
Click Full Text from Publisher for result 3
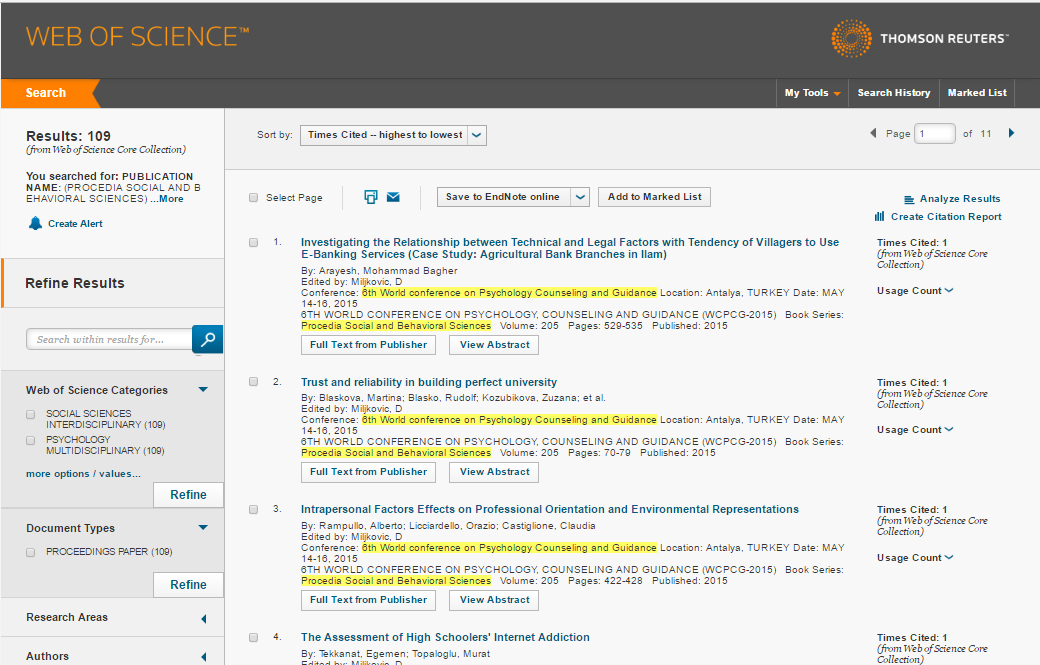[x=369, y=600]
